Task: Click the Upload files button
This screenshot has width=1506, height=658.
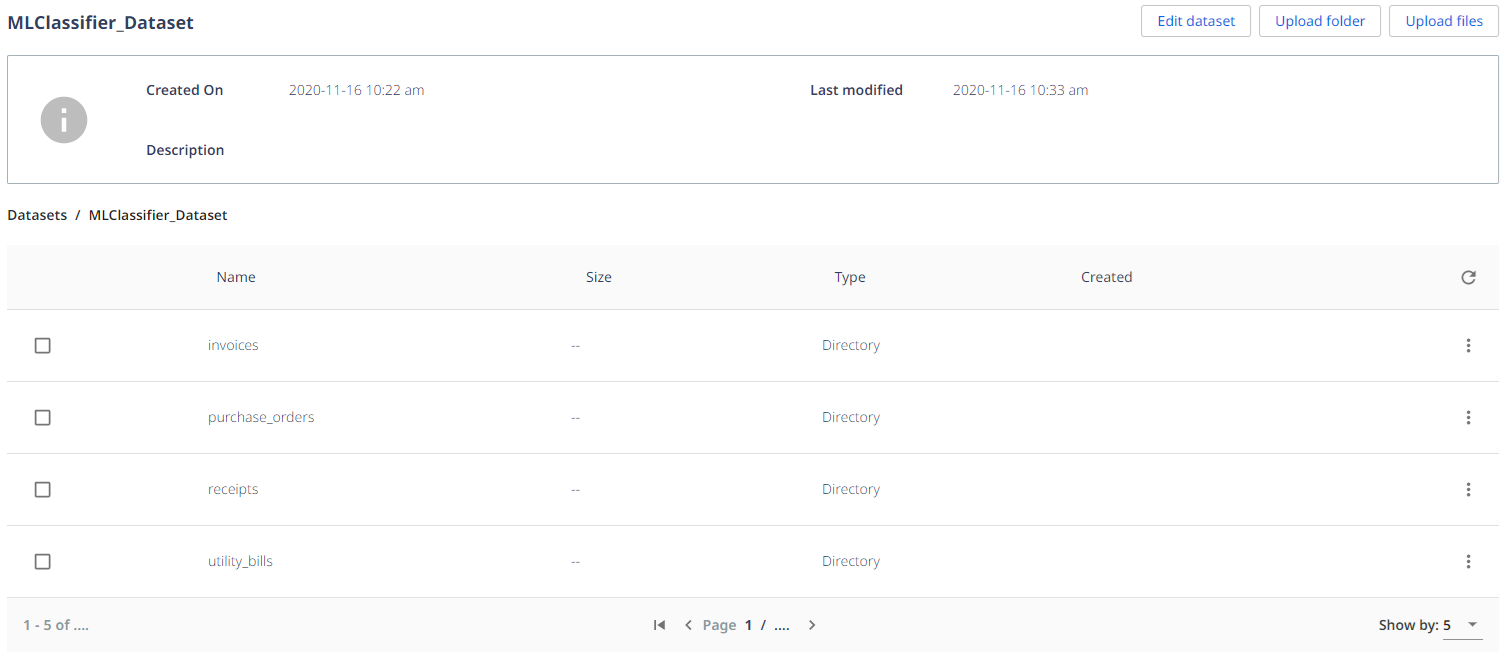Action: click(1443, 20)
